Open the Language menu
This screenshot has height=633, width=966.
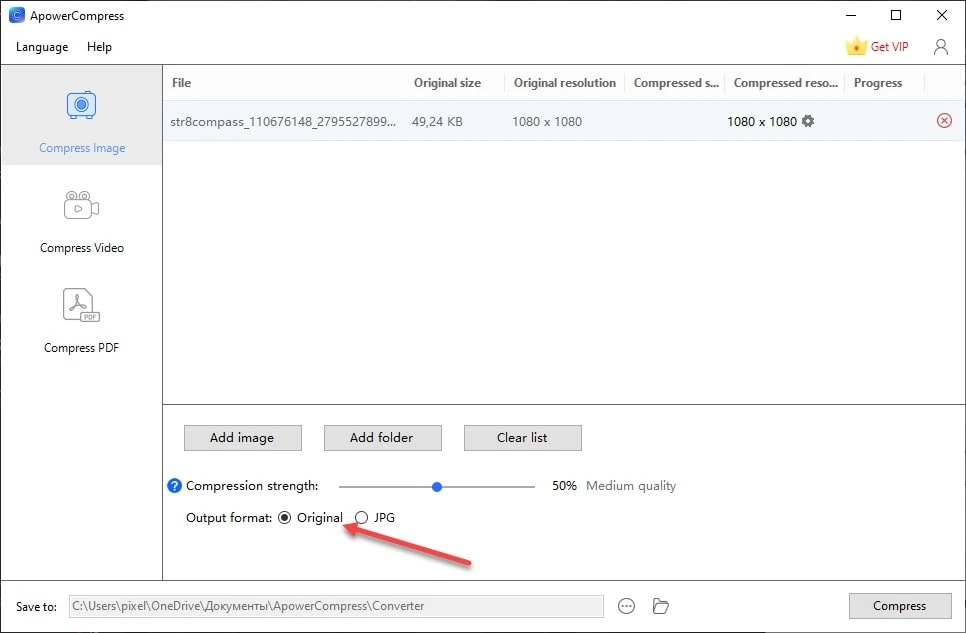[x=42, y=47]
